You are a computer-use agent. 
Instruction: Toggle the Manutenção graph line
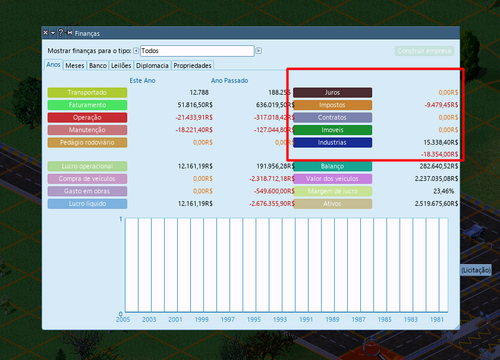[x=87, y=130]
